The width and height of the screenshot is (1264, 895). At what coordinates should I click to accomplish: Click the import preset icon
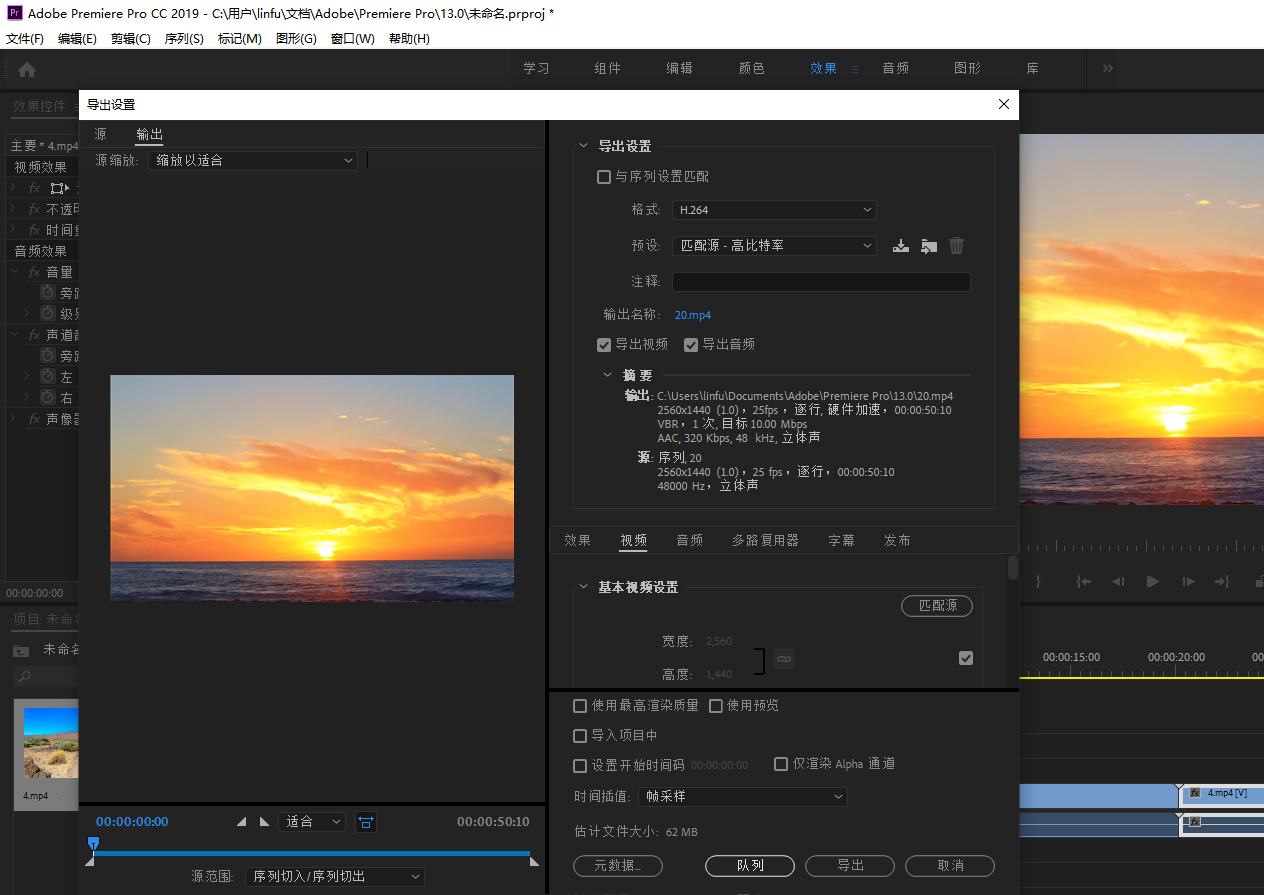point(929,246)
